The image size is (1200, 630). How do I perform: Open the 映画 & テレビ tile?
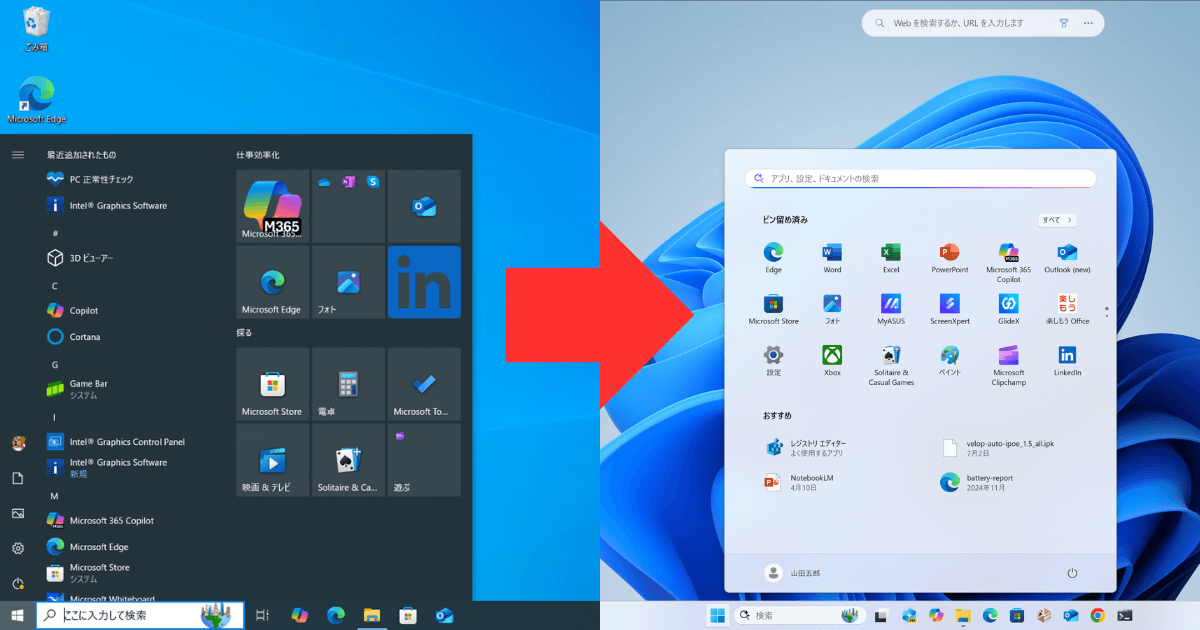click(x=272, y=460)
